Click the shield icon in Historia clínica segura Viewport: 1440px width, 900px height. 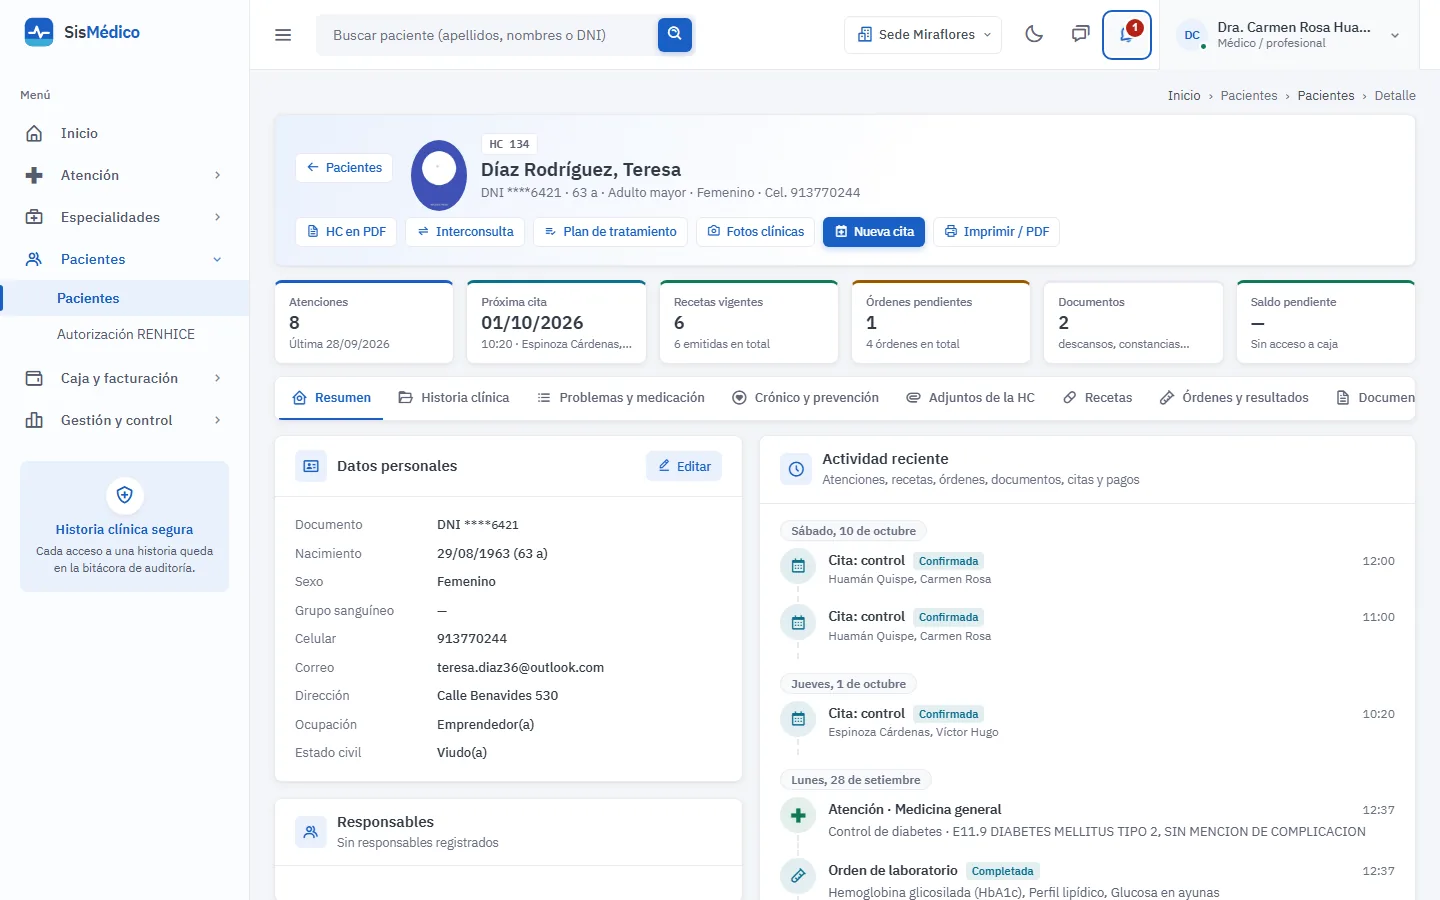pos(125,495)
